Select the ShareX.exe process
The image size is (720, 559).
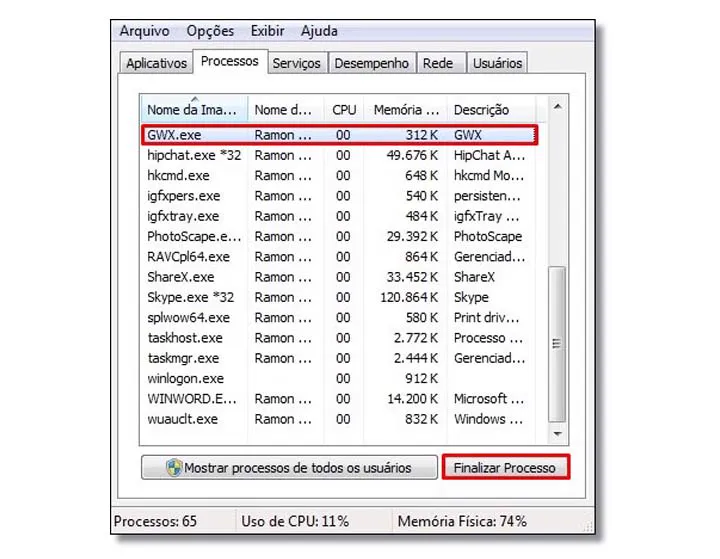coord(339,277)
